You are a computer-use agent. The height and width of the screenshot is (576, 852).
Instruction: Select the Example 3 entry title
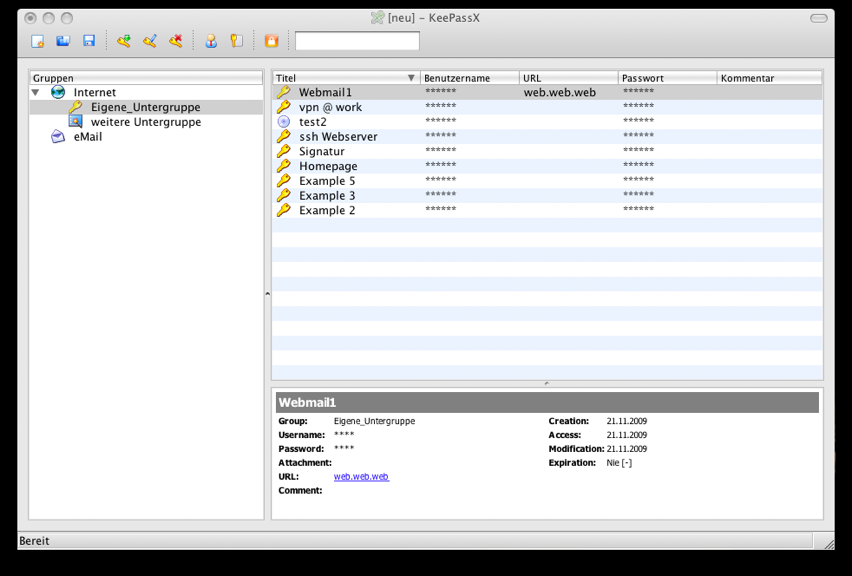(327, 195)
